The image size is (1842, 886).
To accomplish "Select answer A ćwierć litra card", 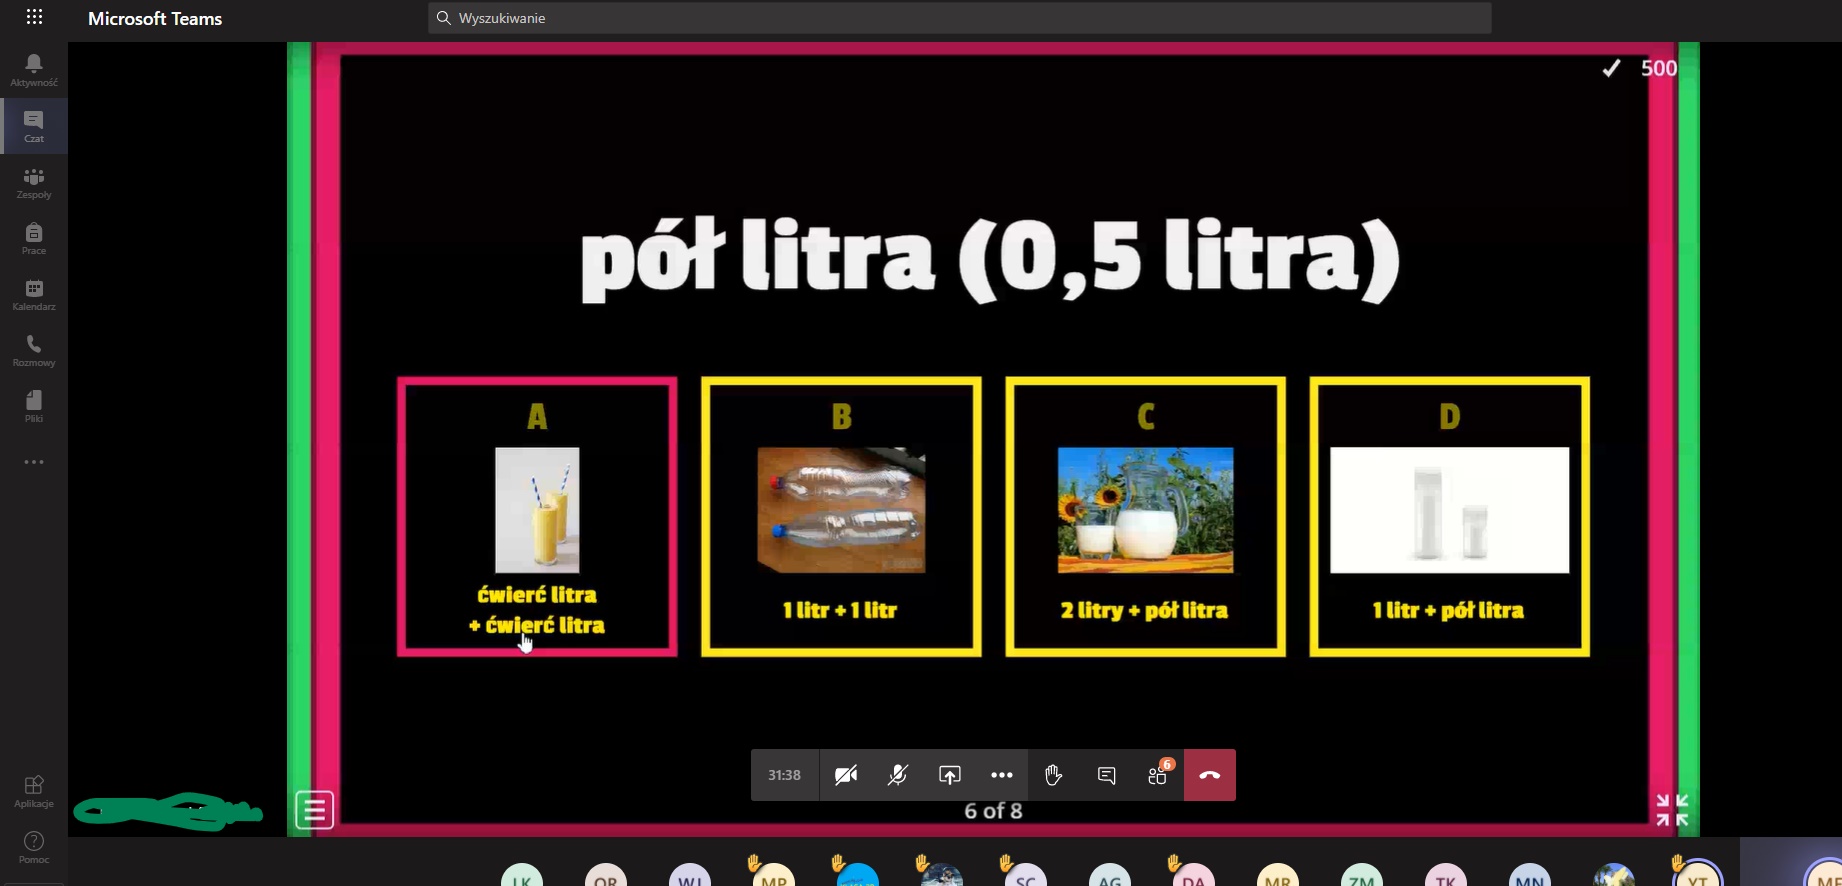I will click(537, 517).
